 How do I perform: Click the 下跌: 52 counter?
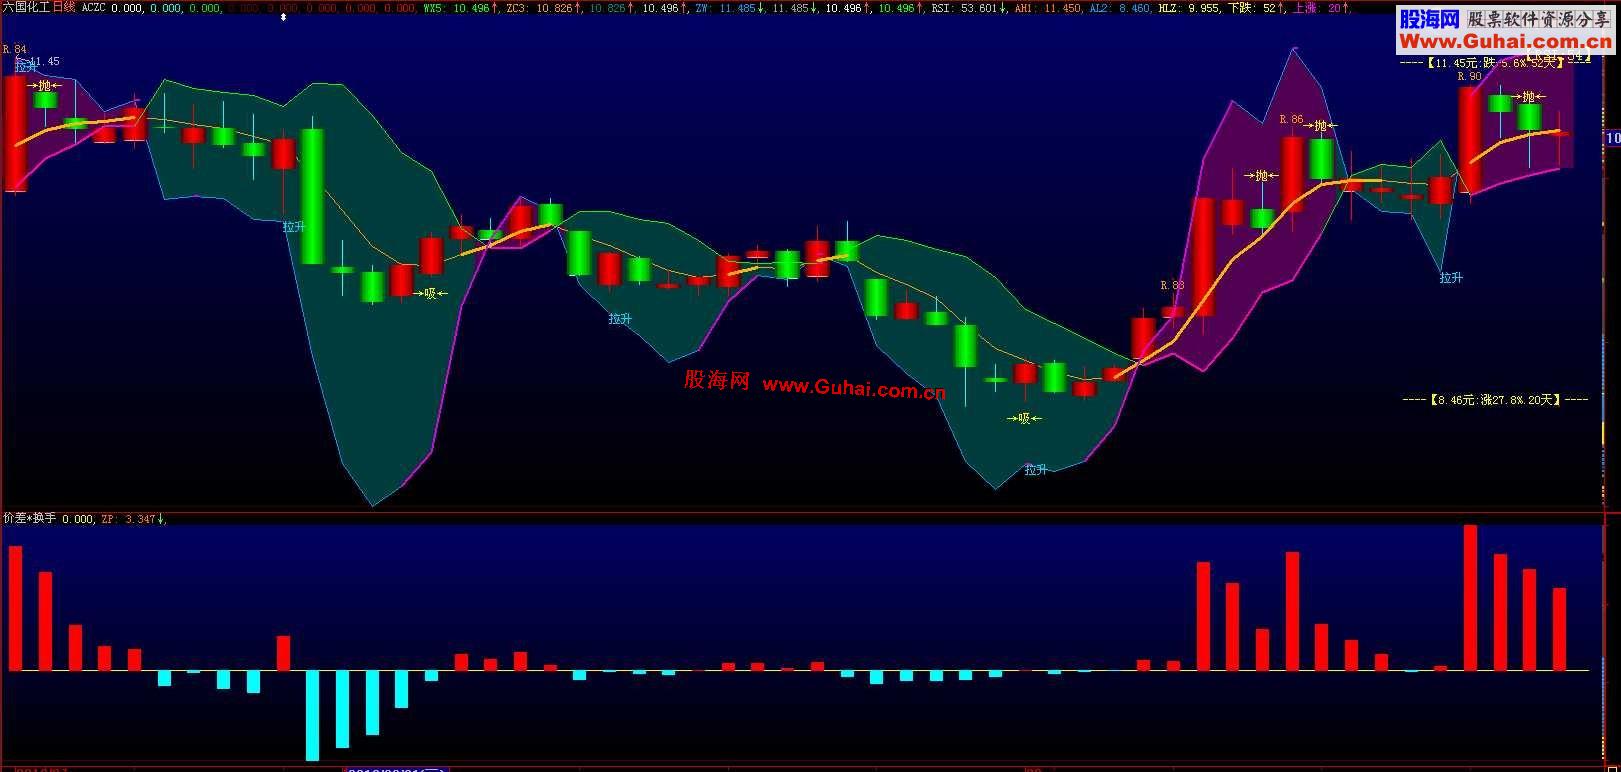point(1256,8)
